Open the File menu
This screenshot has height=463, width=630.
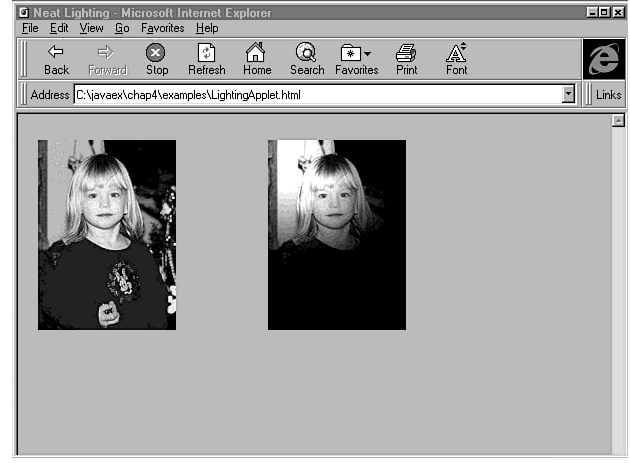30,29
